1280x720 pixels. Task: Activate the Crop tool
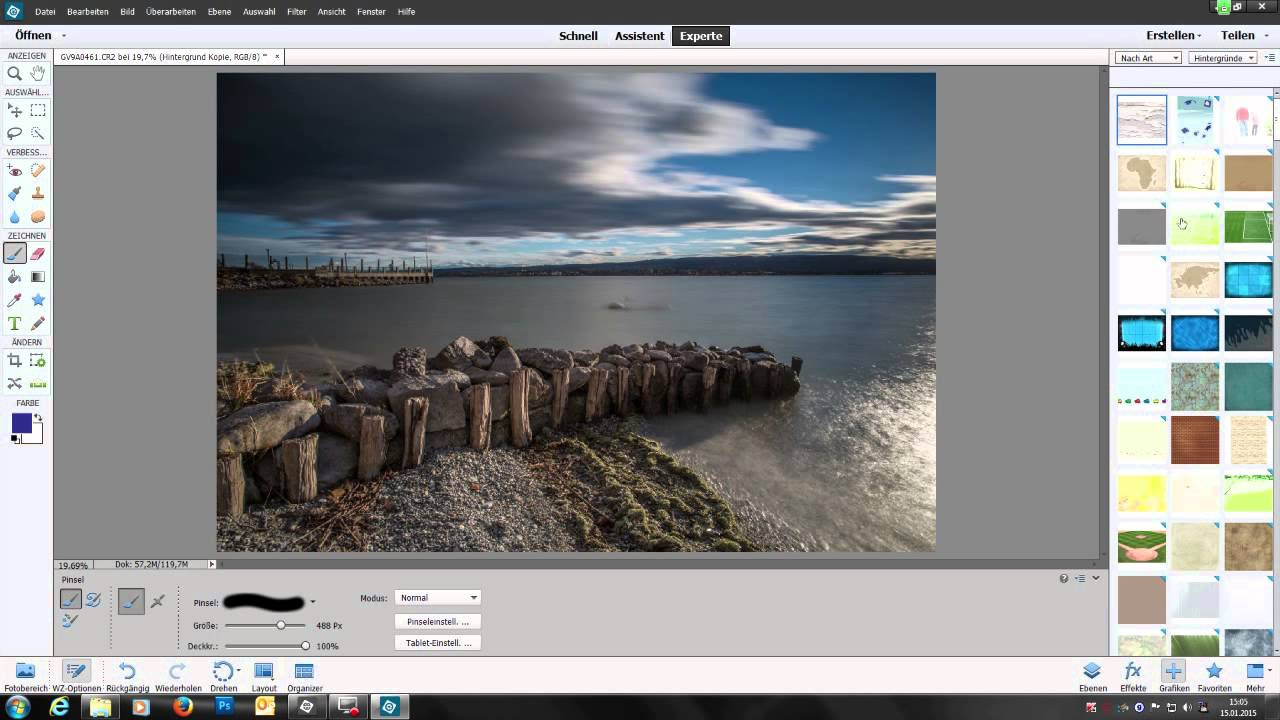pyautogui.click(x=15, y=361)
